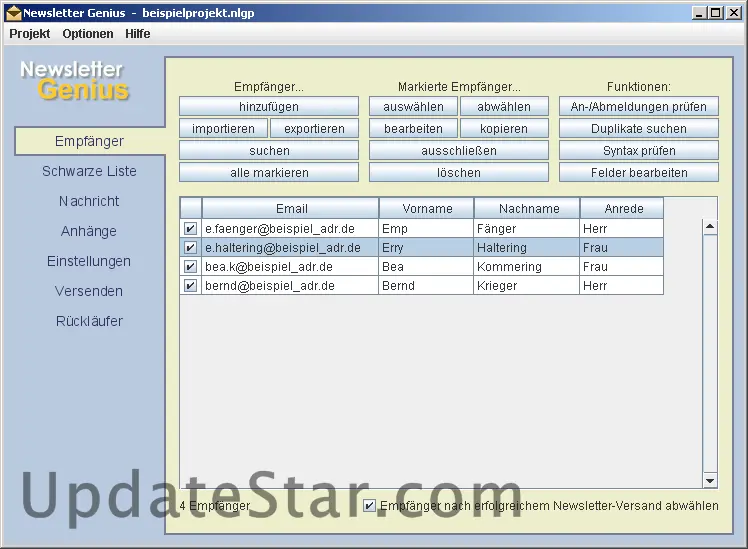Click the kopieren button
Screen dimensions: 748x549
click(504, 128)
